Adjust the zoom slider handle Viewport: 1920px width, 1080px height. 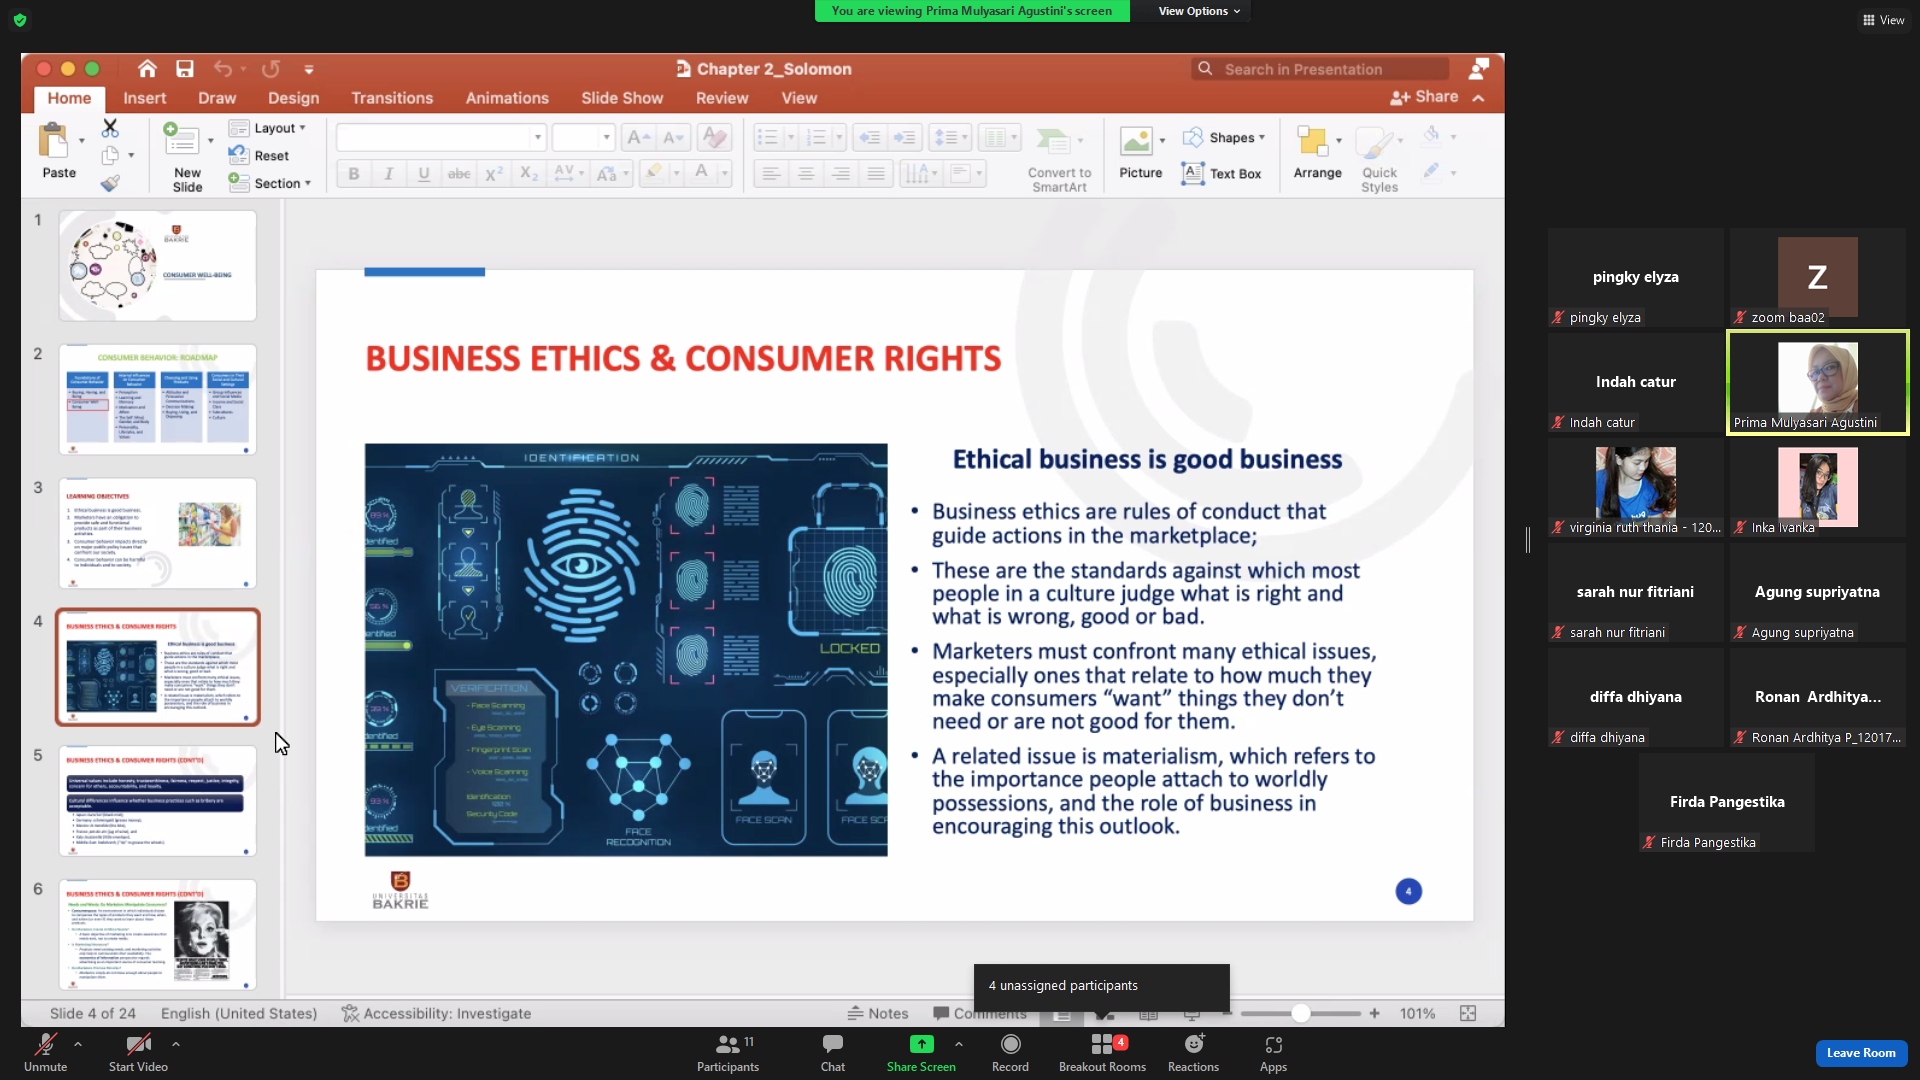coord(1300,1013)
